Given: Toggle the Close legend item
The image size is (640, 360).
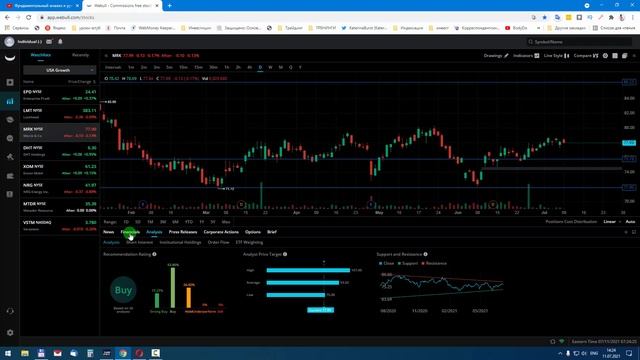Looking at the screenshot, I should click(x=387, y=263).
